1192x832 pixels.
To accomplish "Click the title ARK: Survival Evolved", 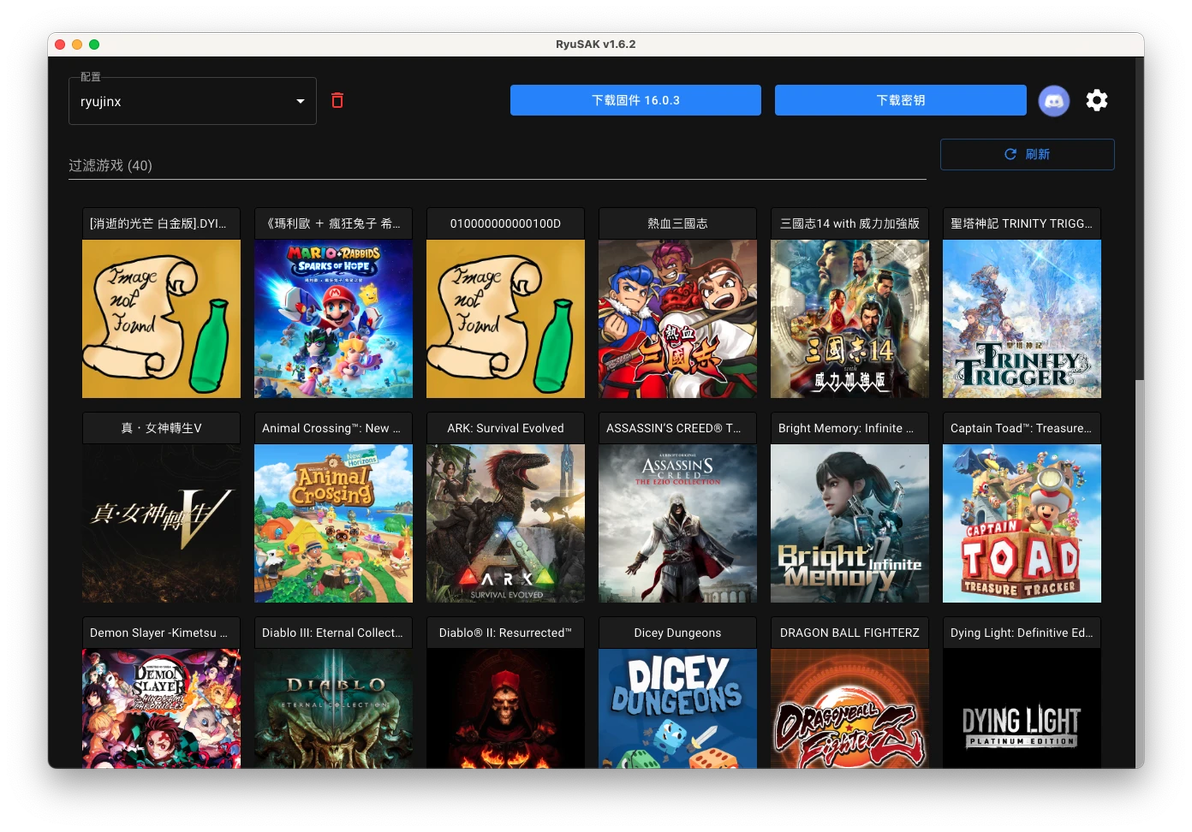I will point(506,428).
